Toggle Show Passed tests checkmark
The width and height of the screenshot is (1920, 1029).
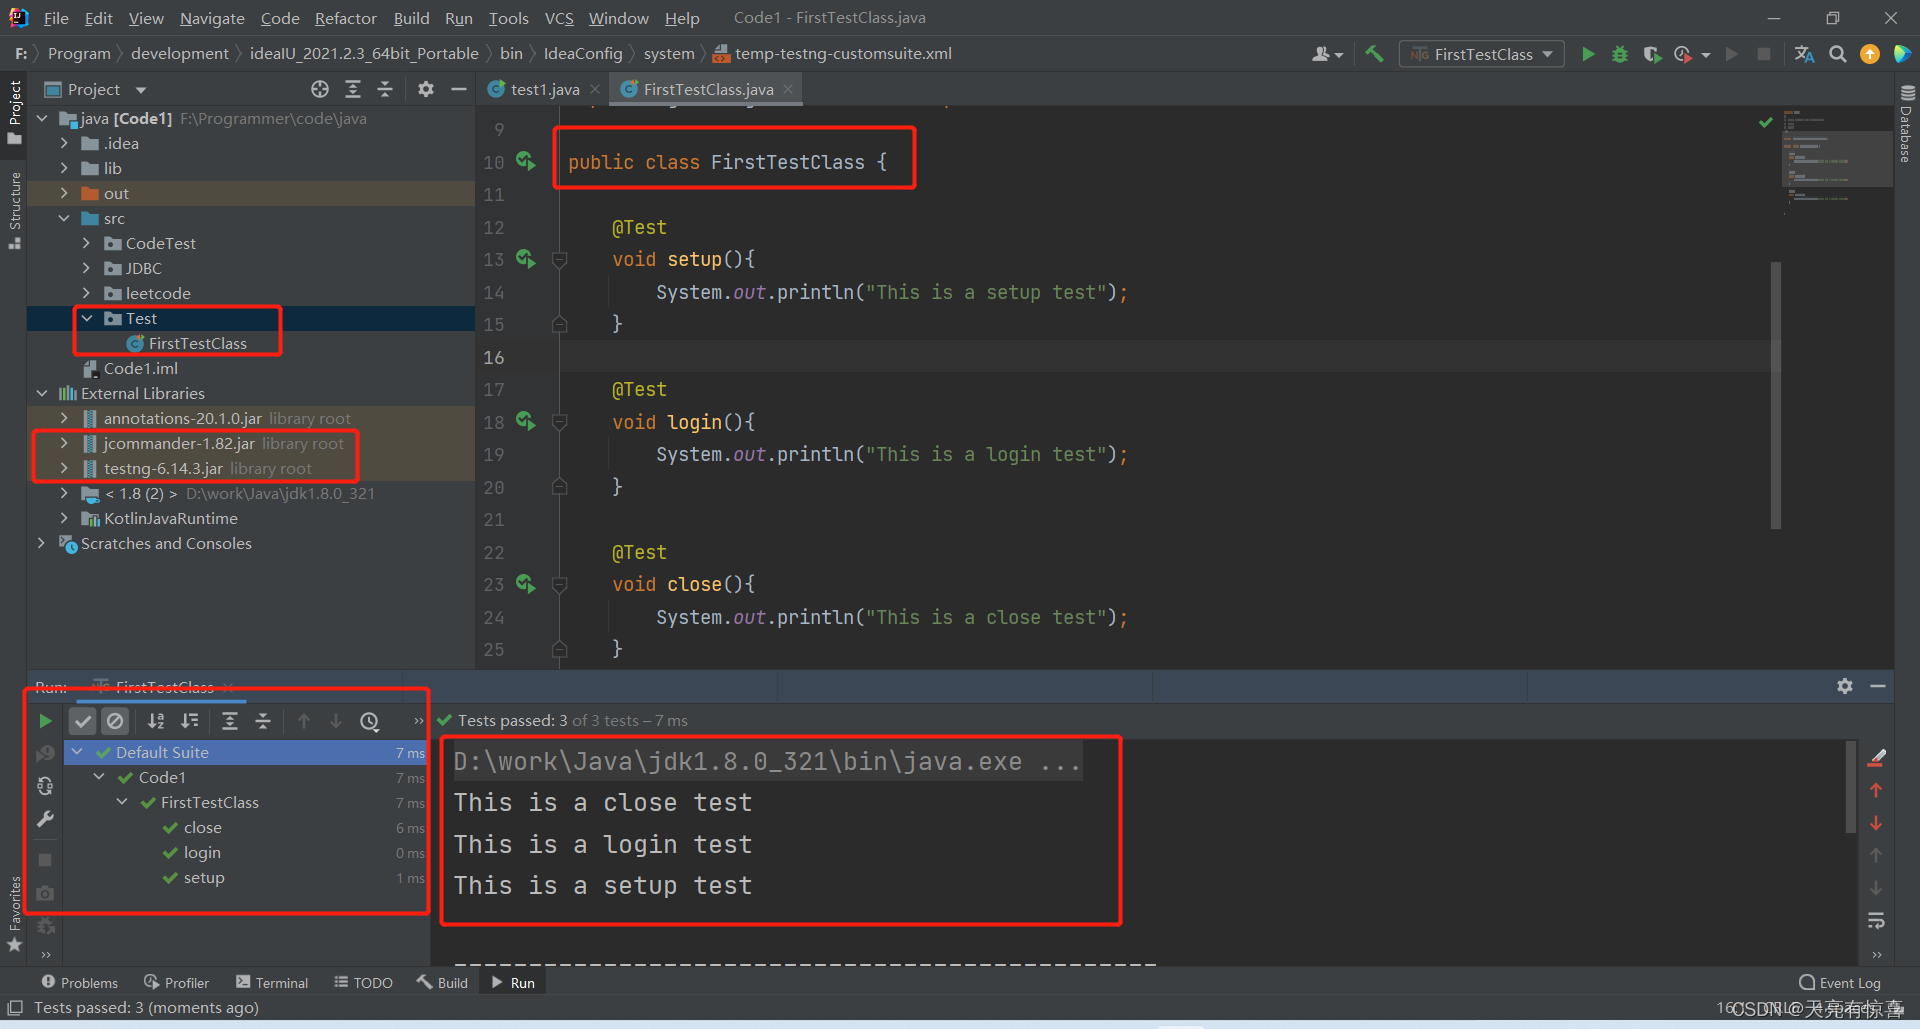(83, 721)
